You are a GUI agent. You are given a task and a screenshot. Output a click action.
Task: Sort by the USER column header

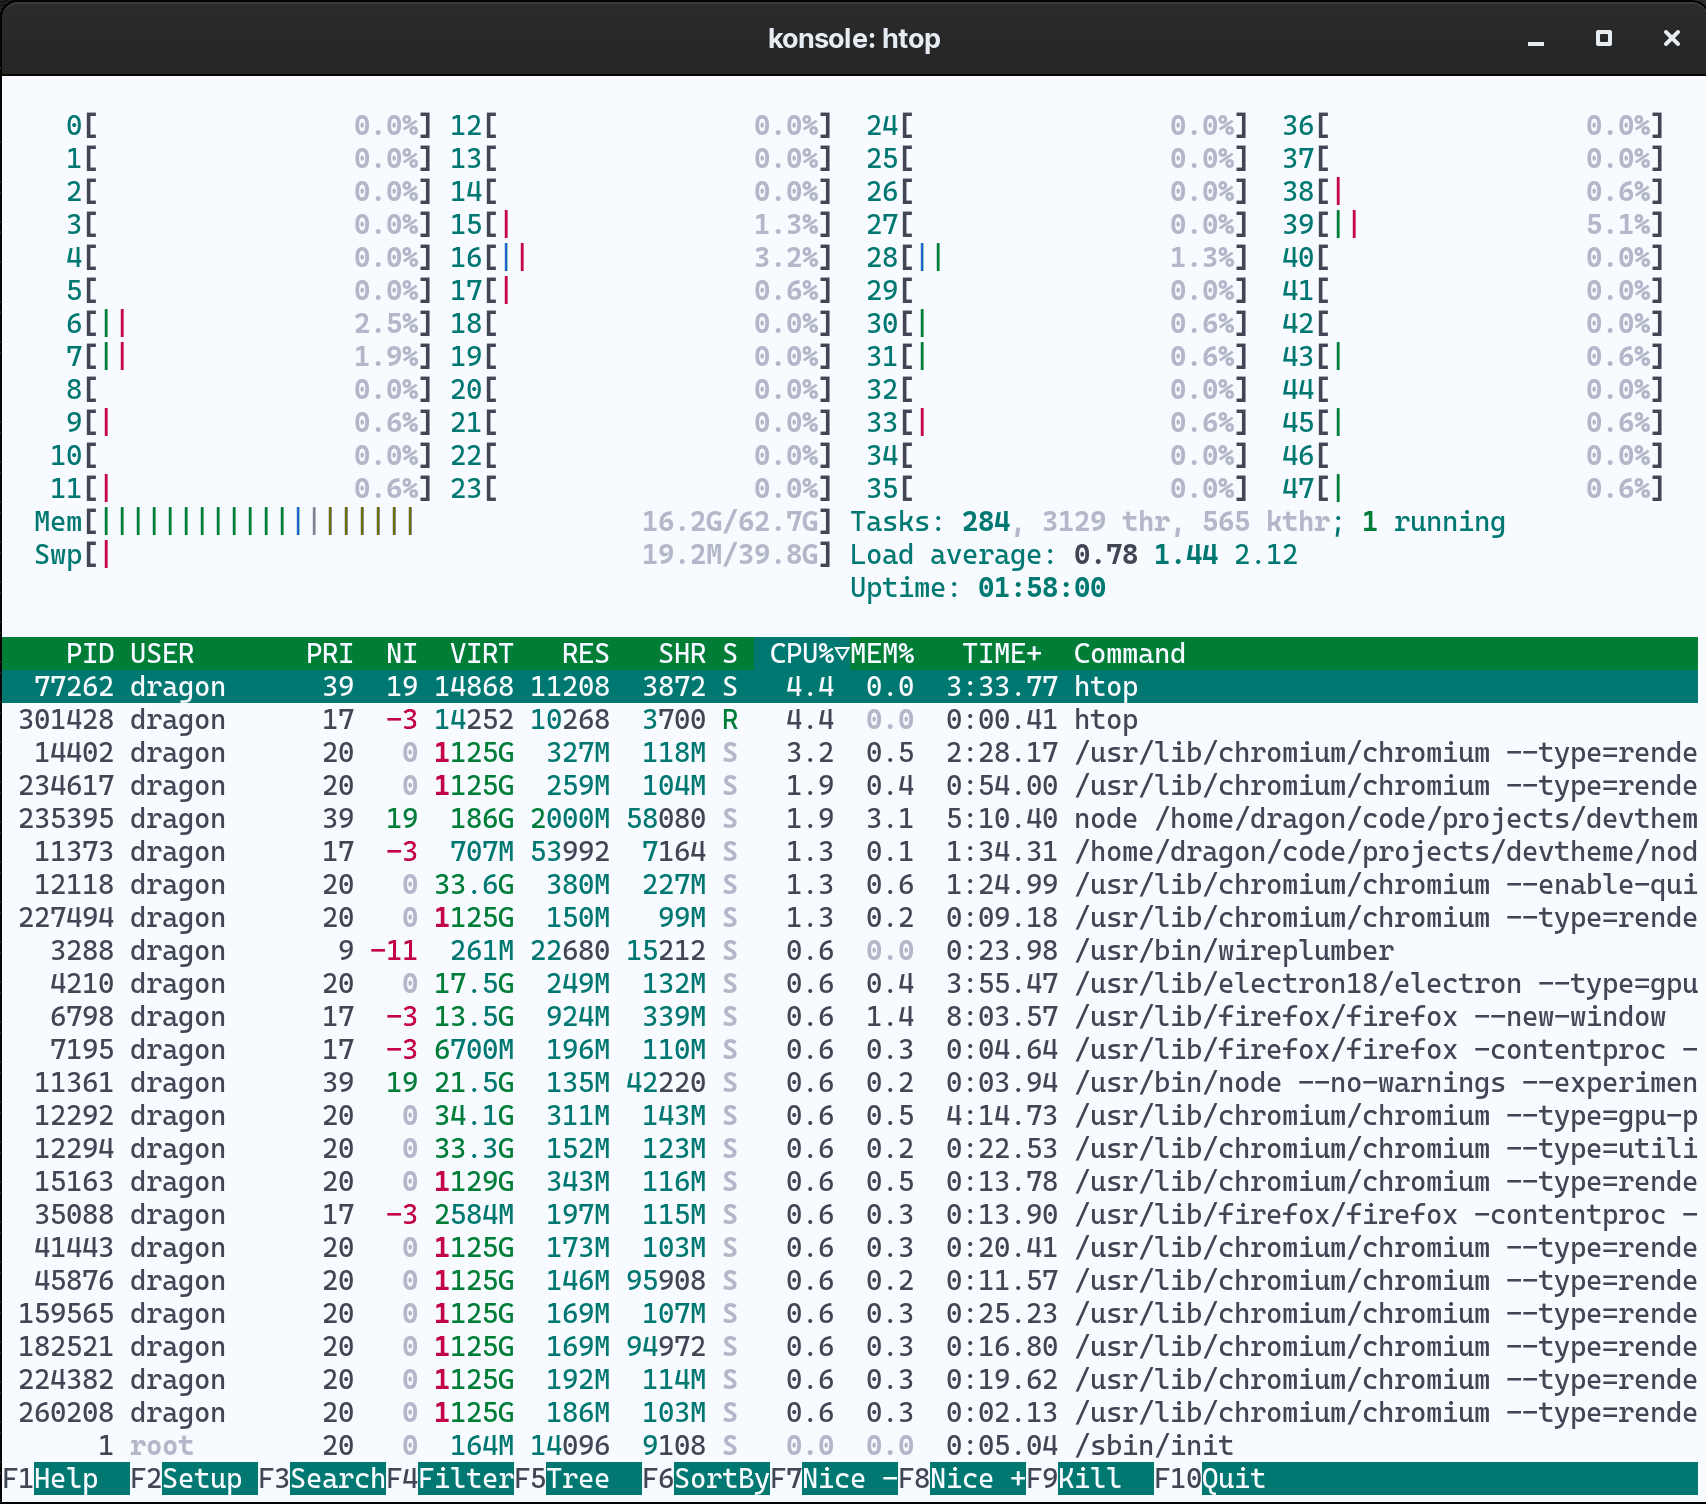[162, 654]
